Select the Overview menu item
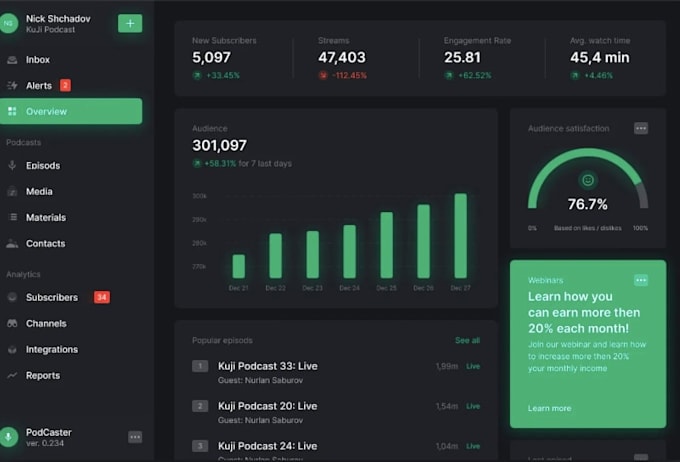680x462 pixels. point(71,111)
